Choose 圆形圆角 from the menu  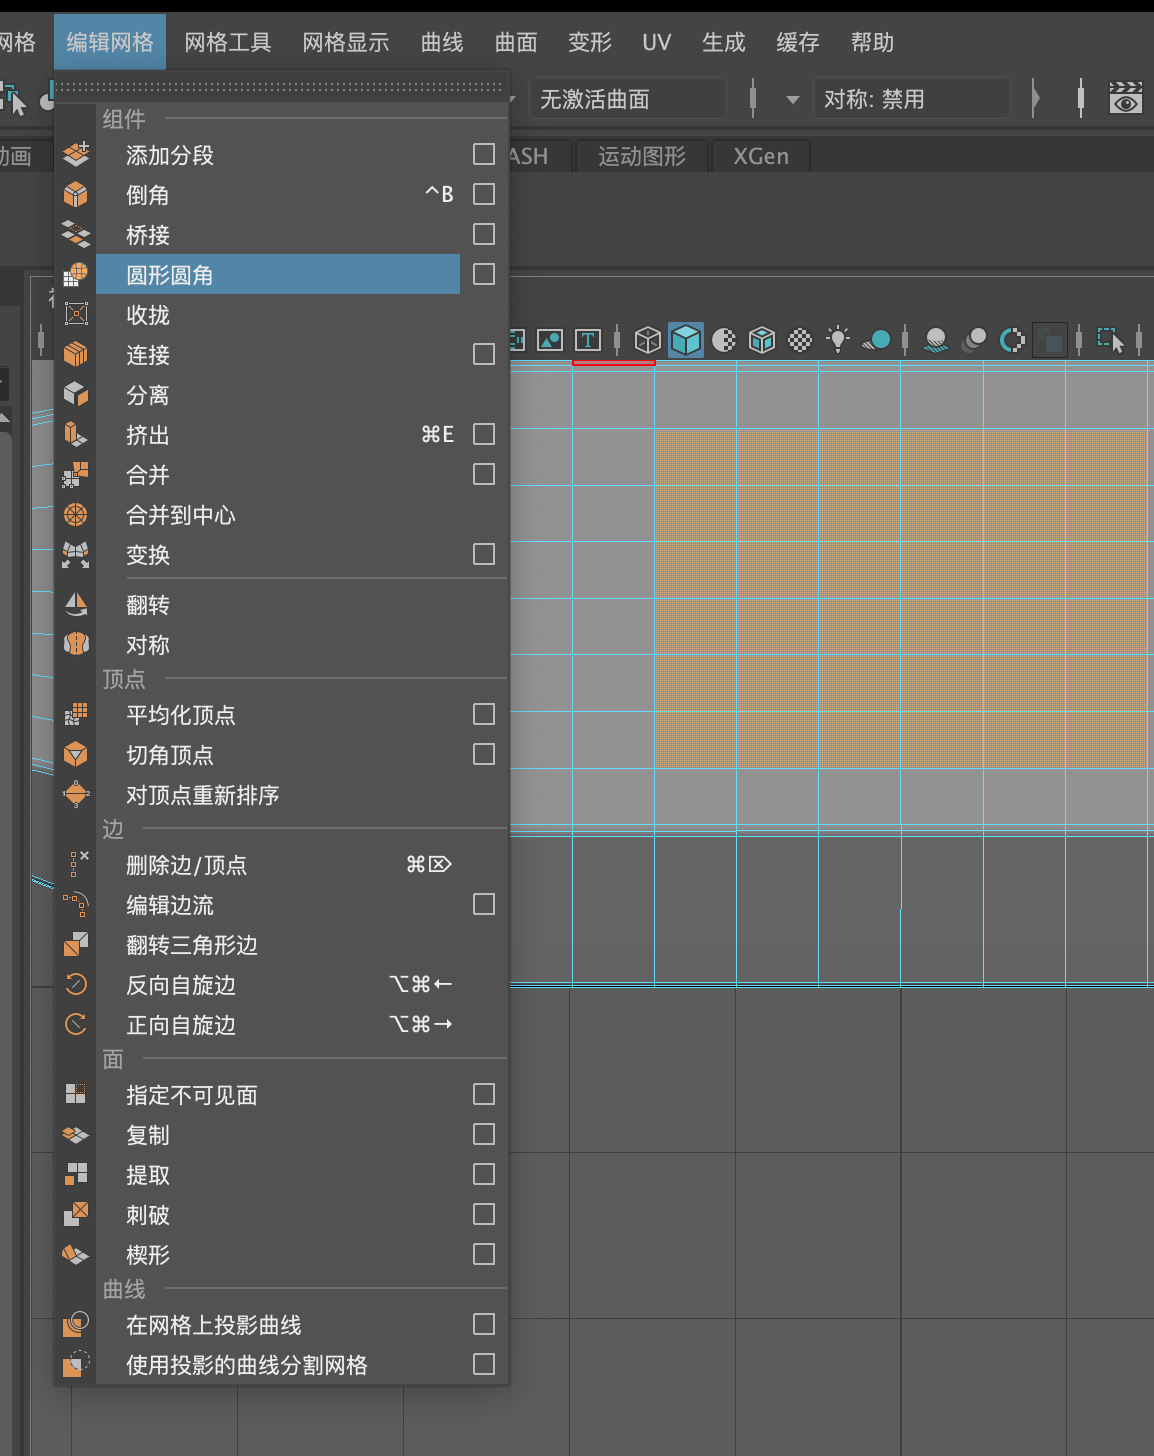point(278,274)
